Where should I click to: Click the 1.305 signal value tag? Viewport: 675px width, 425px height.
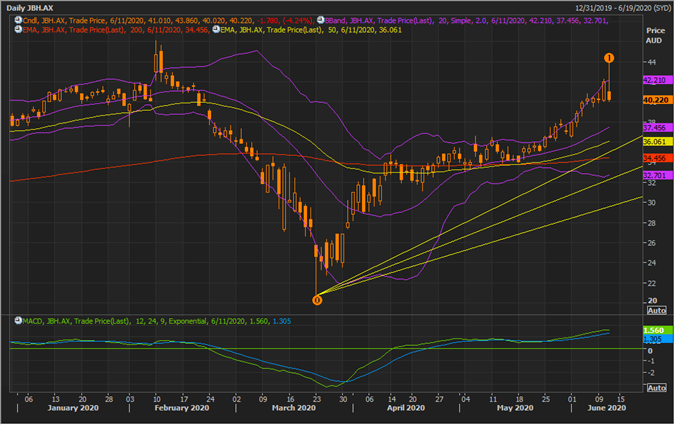pos(657,339)
